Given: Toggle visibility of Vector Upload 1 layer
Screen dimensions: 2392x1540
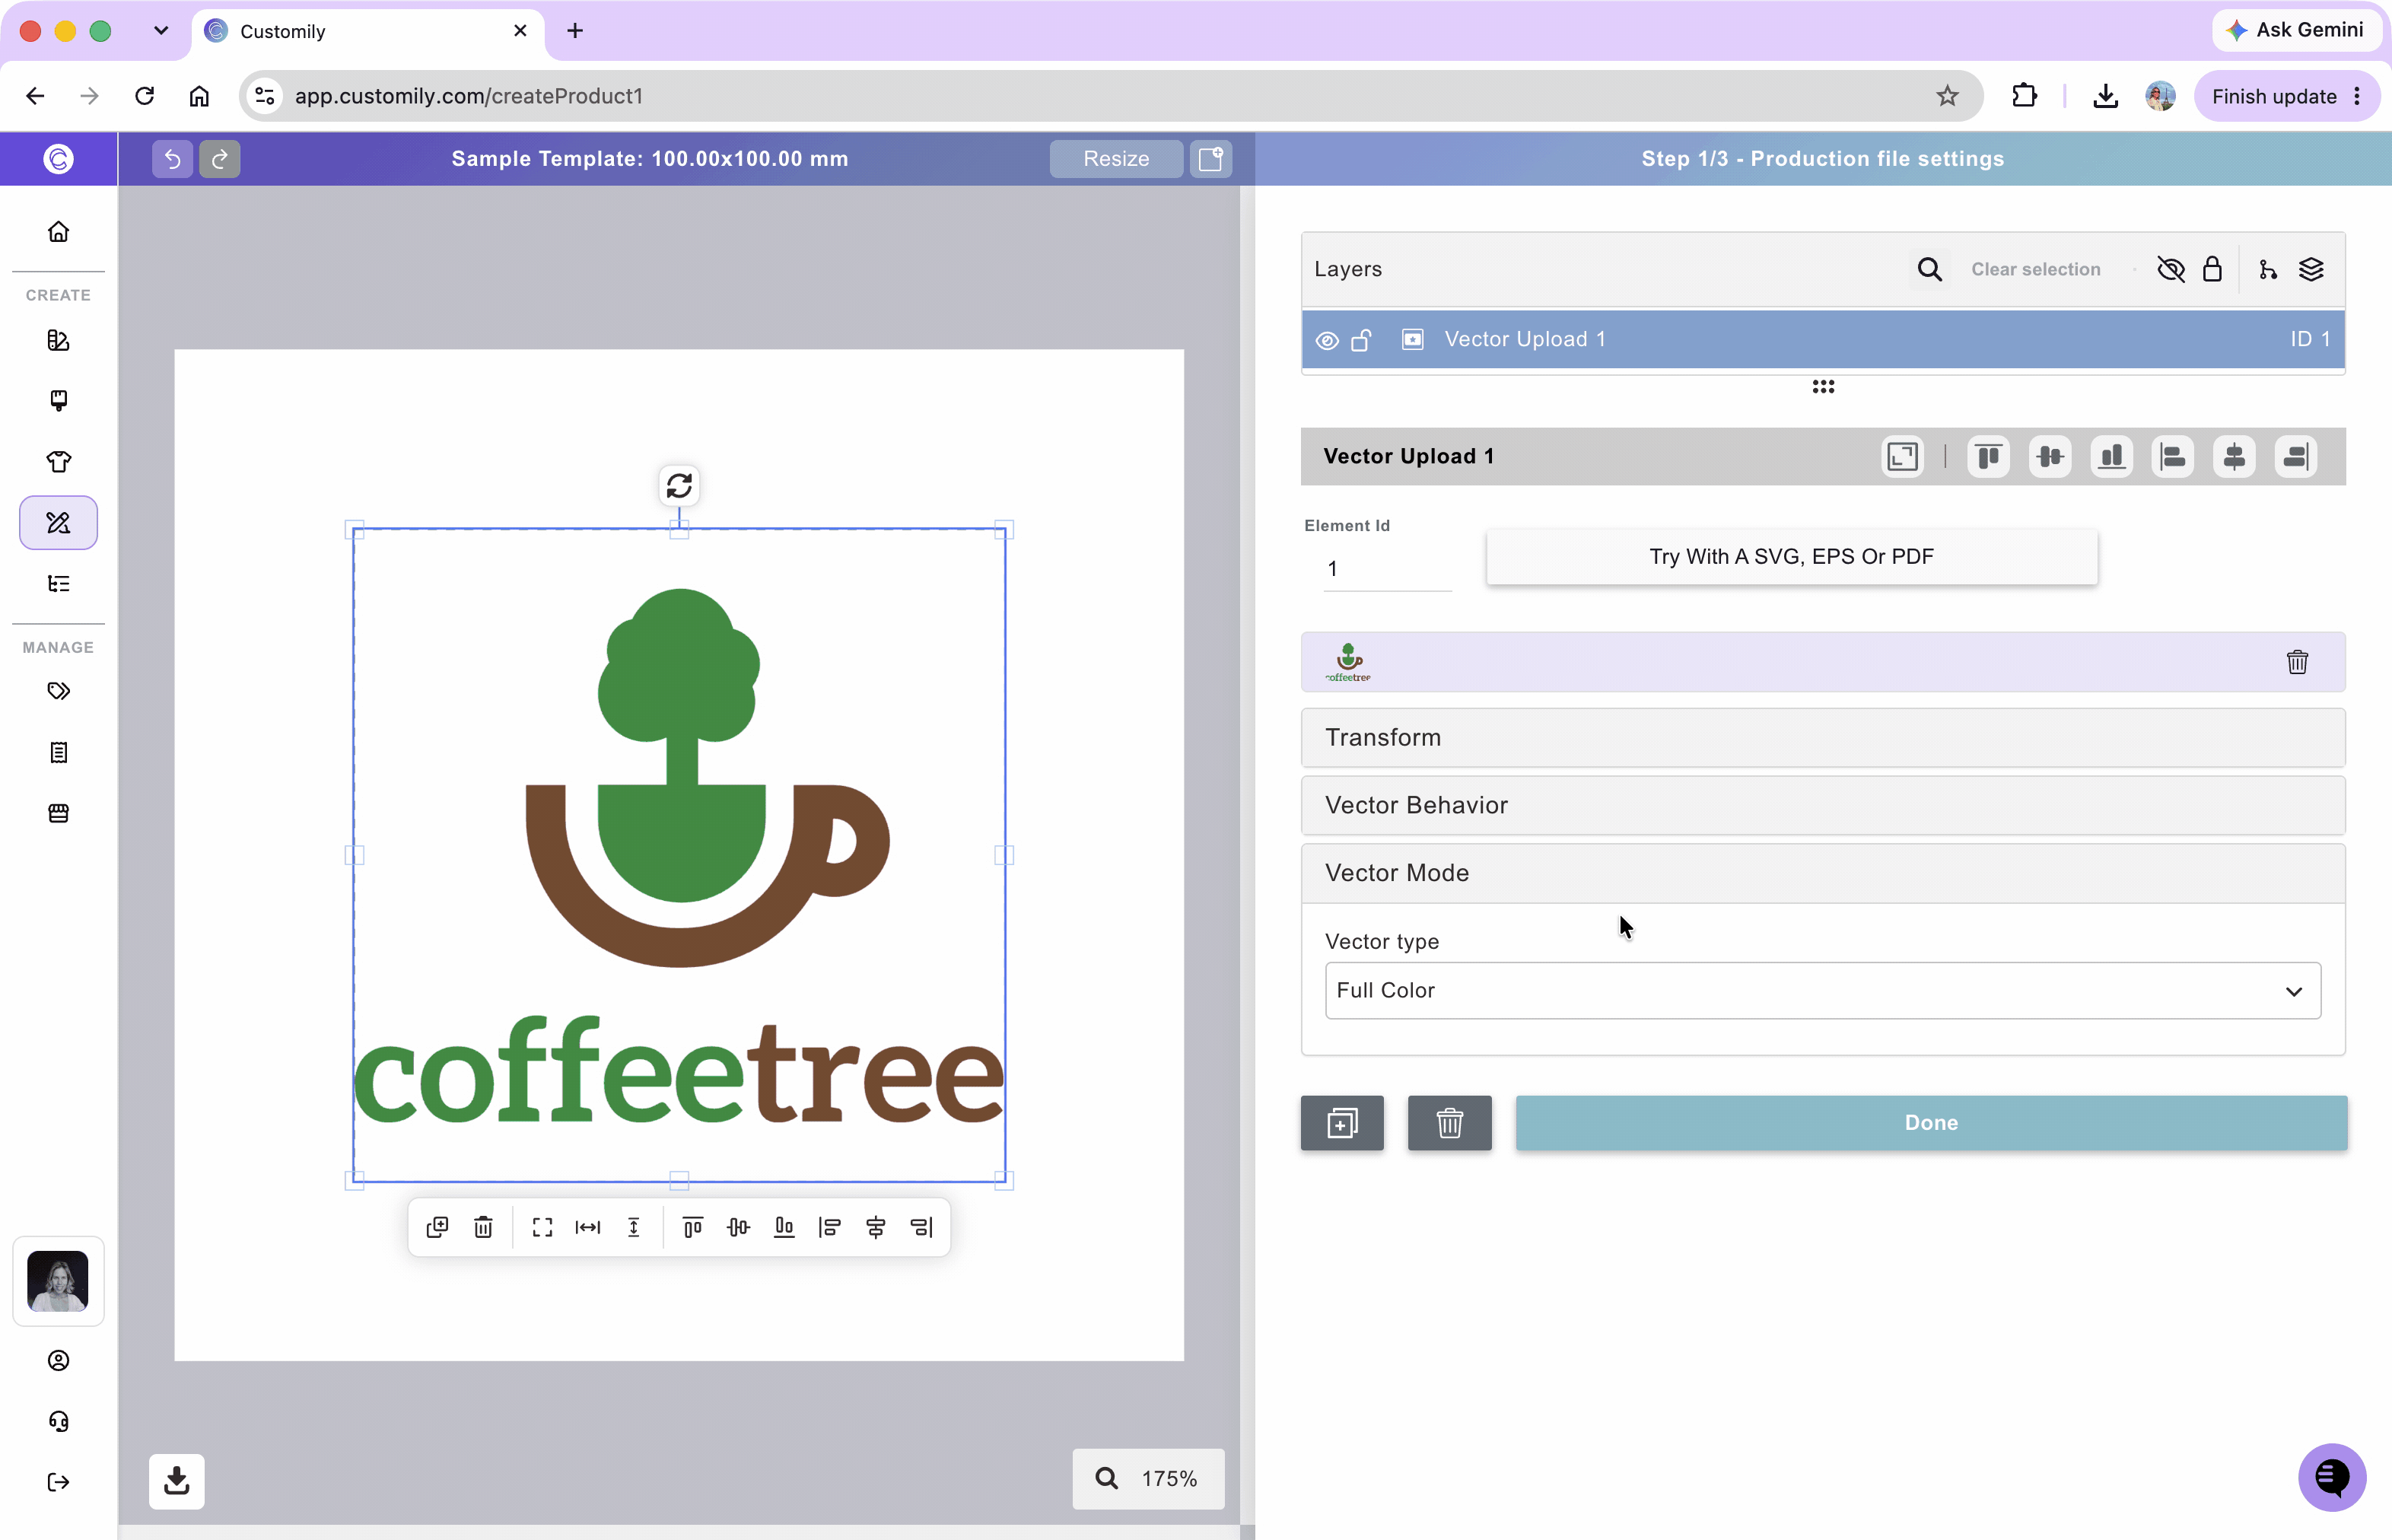Looking at the screenshot, I should [1327, 340].
